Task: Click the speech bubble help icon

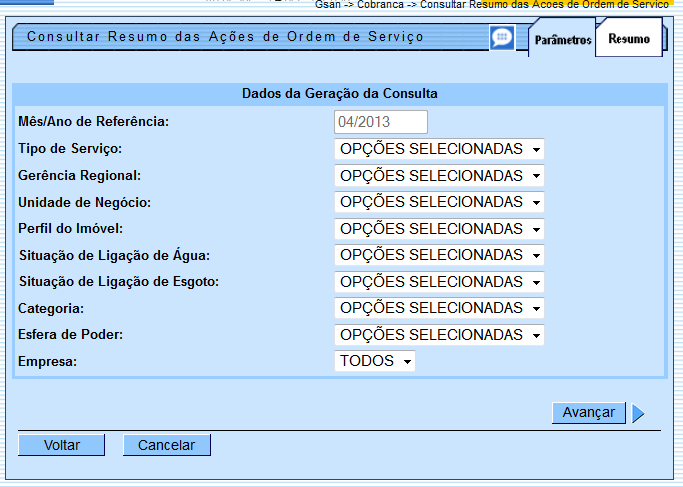Action: click(x=502, y=38)
